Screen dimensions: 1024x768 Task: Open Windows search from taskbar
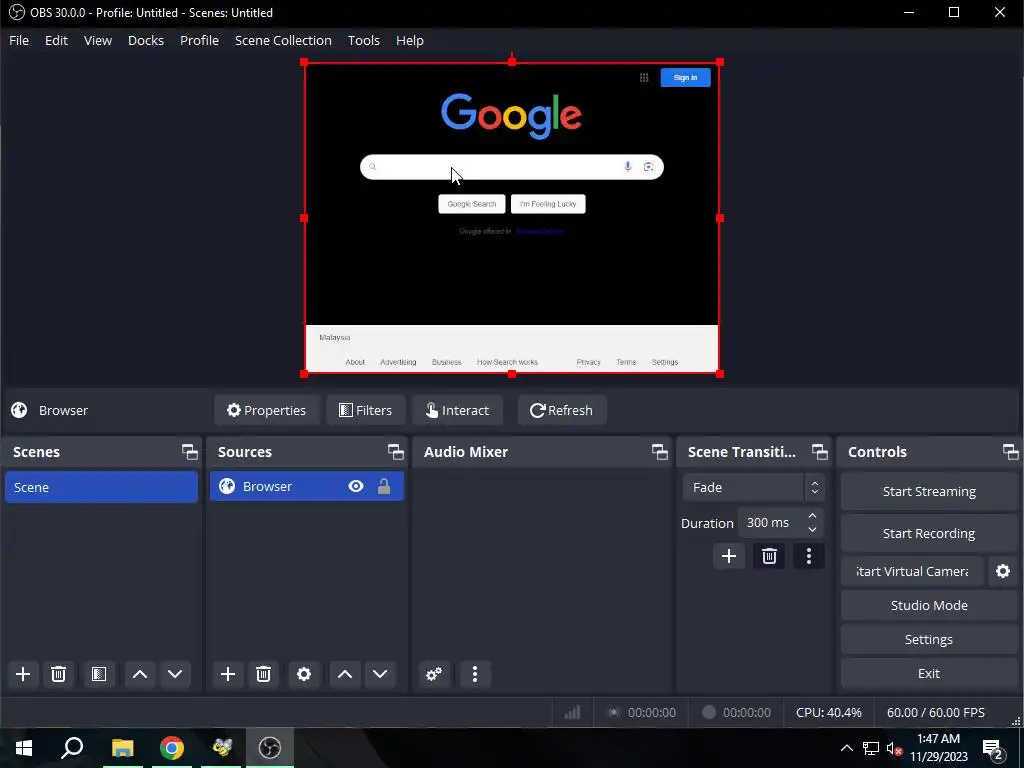[72, 748]
